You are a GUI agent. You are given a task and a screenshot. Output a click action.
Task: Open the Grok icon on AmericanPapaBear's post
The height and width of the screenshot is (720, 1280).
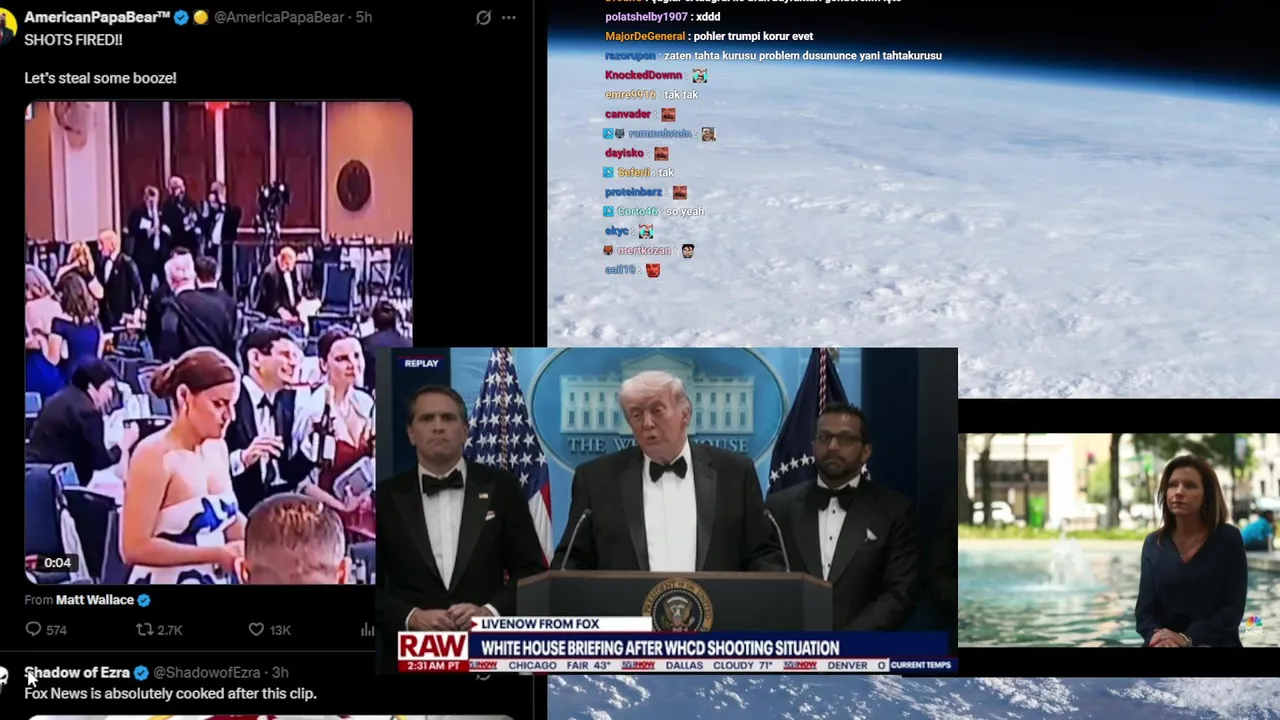[483, 17]
